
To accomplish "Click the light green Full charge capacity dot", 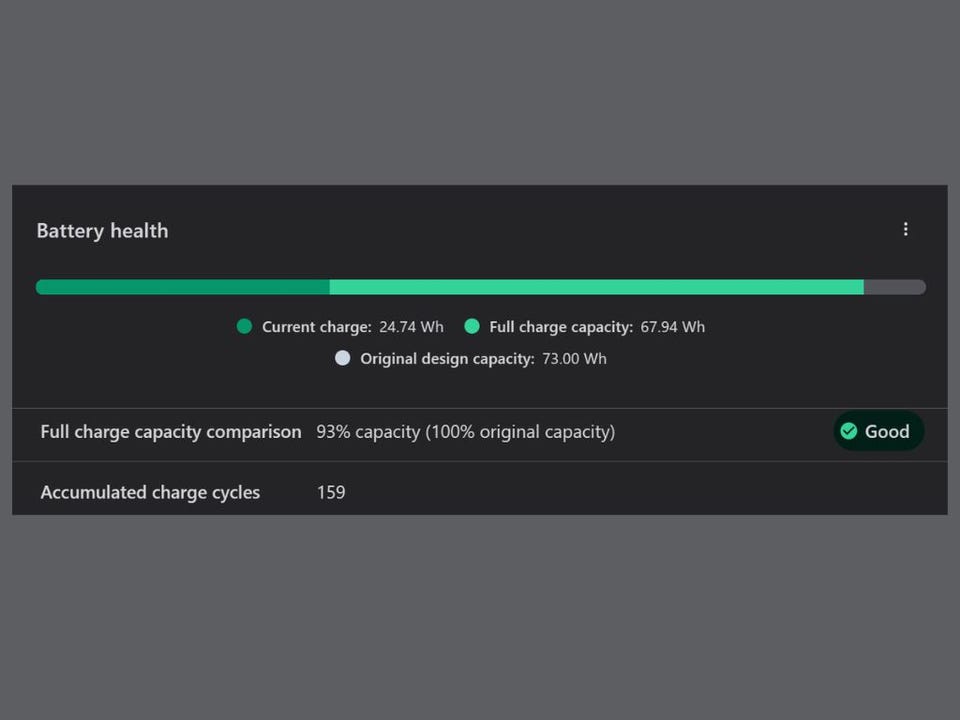I will pos(472,326).
